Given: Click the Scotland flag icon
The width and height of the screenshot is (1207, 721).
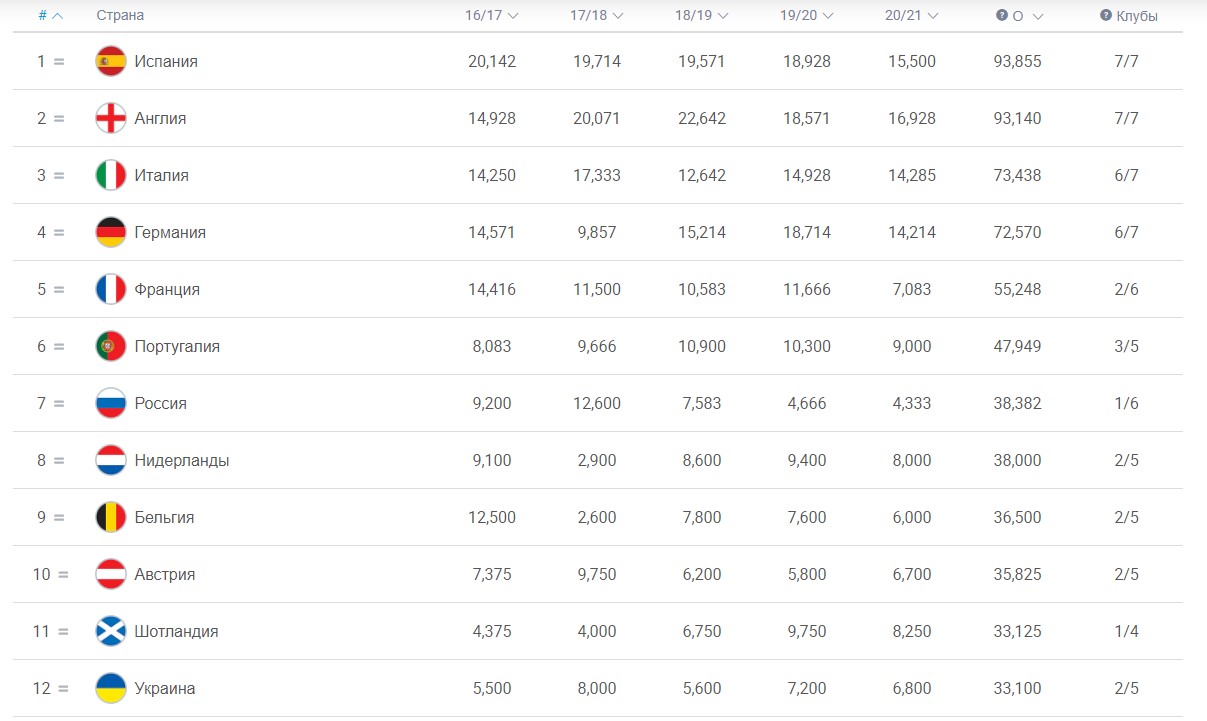Looking at the screenshot, I should 110,631.
